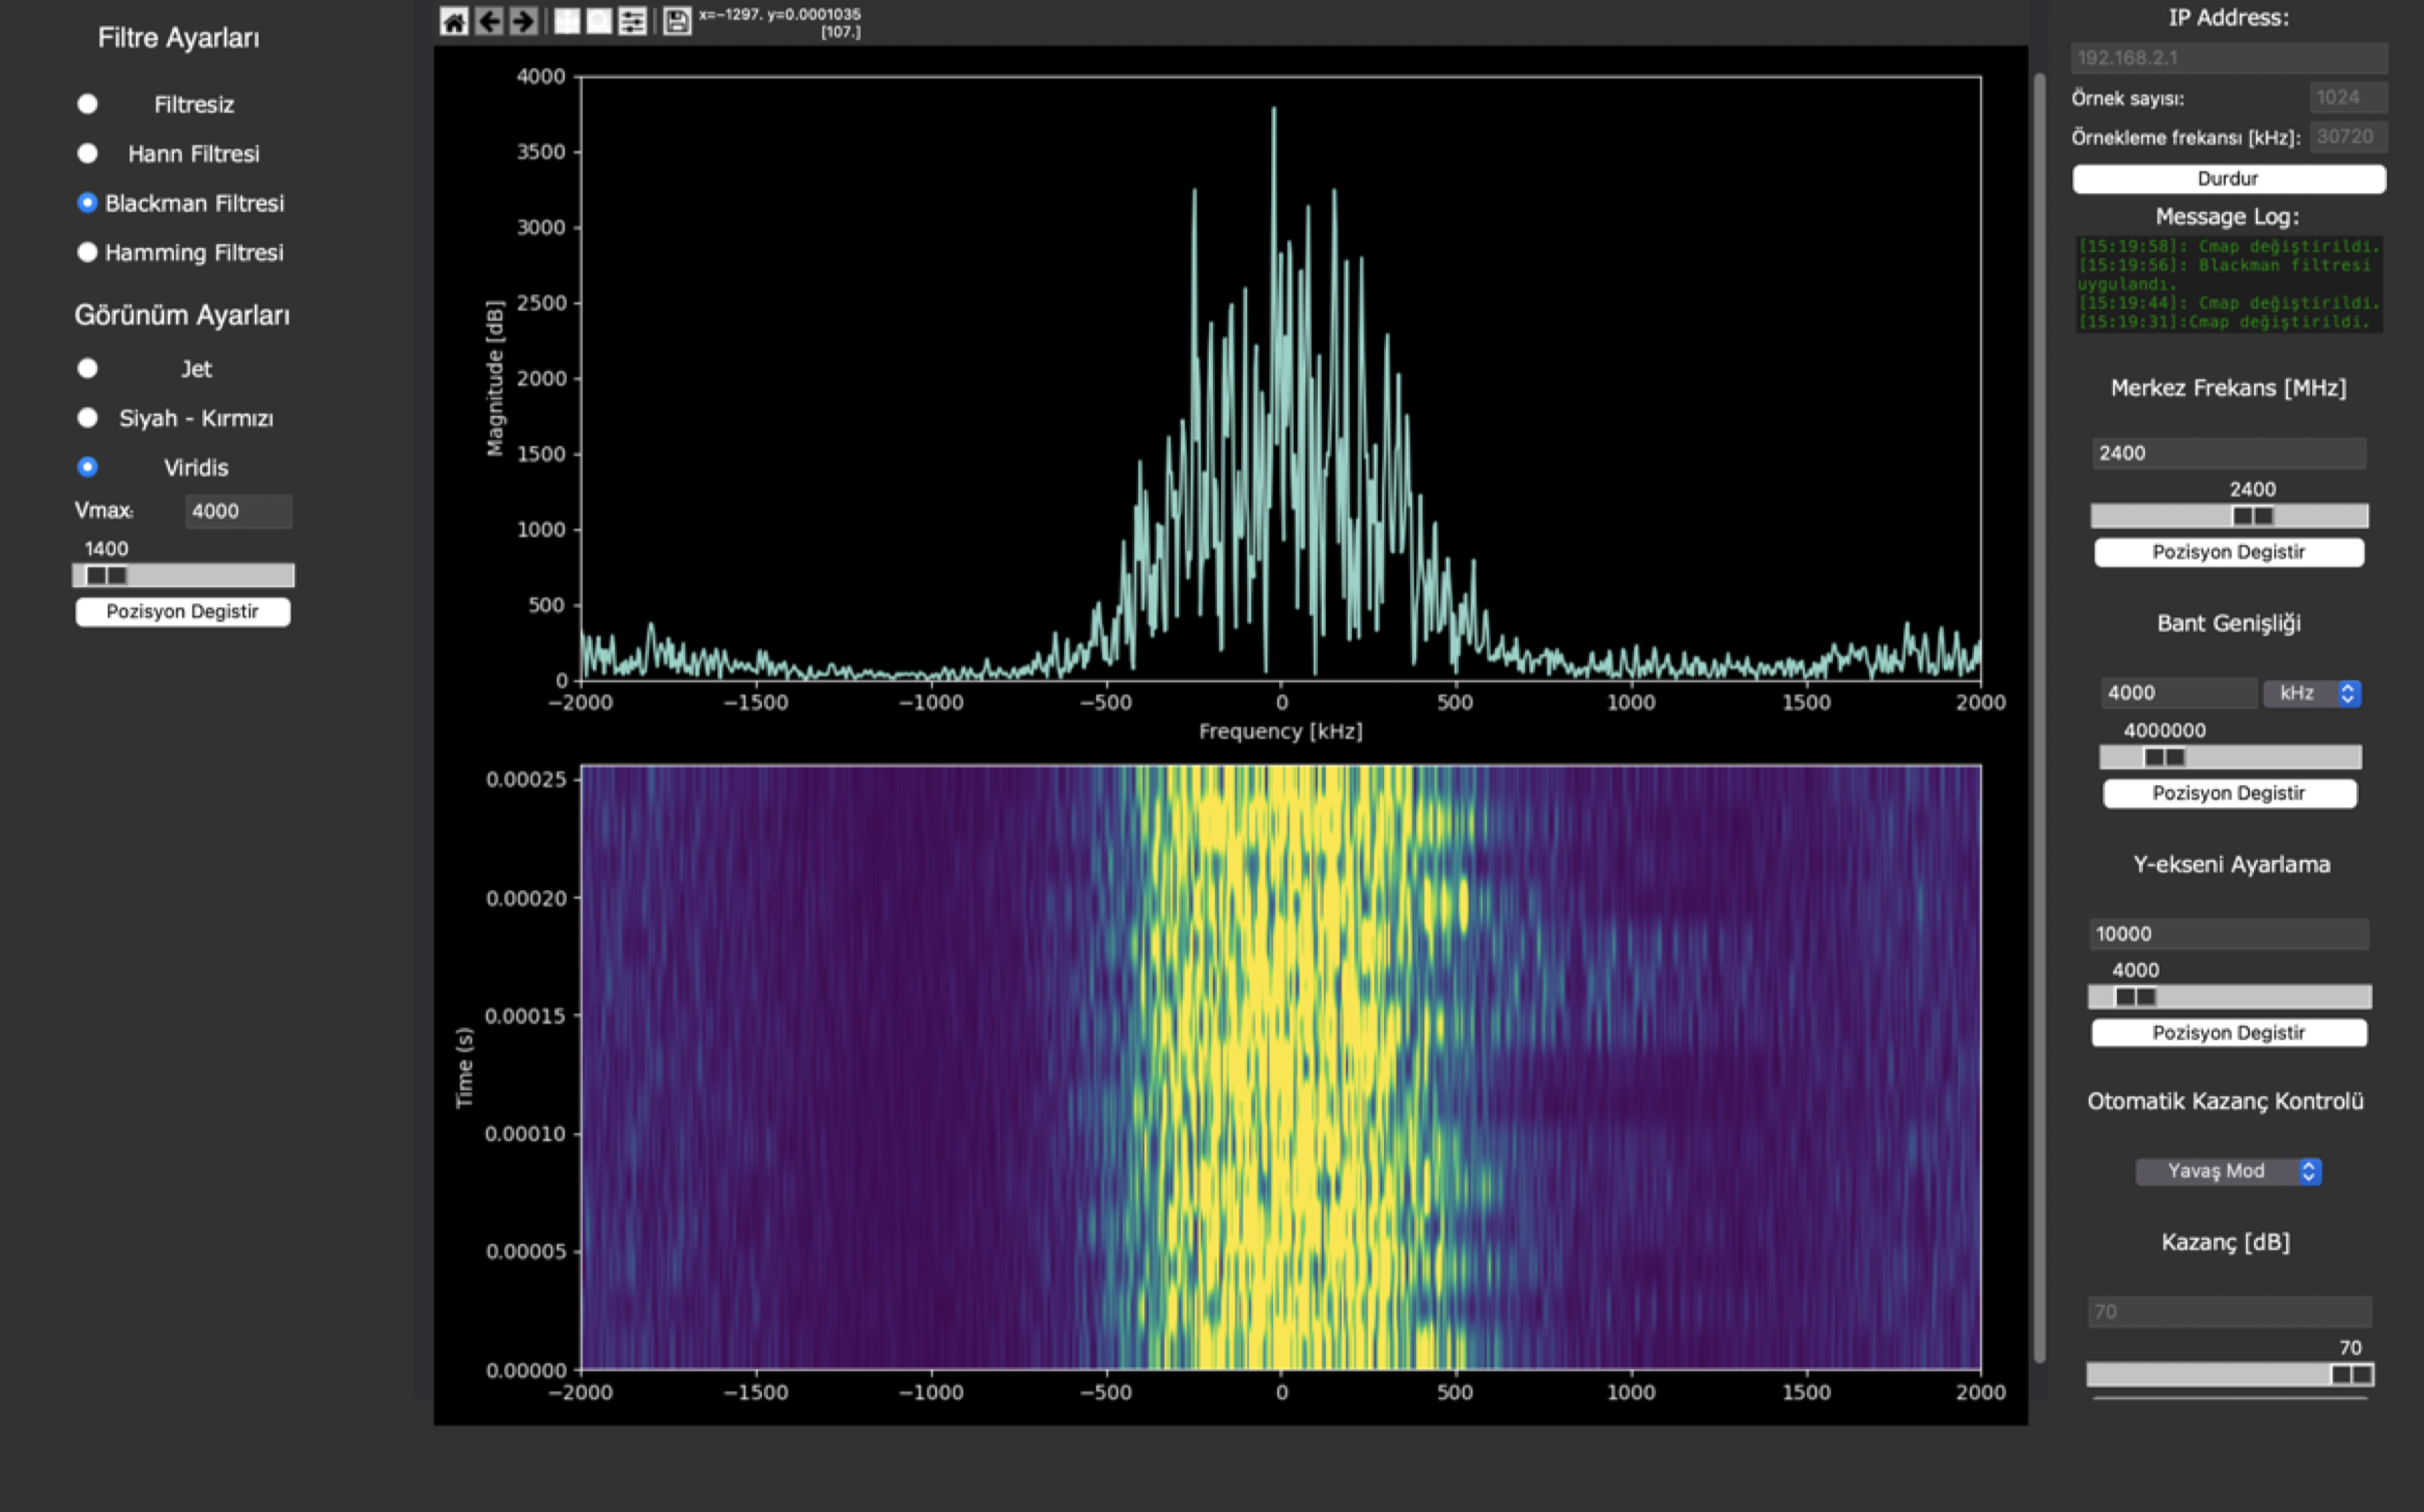
Task: Focus Y-ekseni input showing 10000
Action: 2229,934
